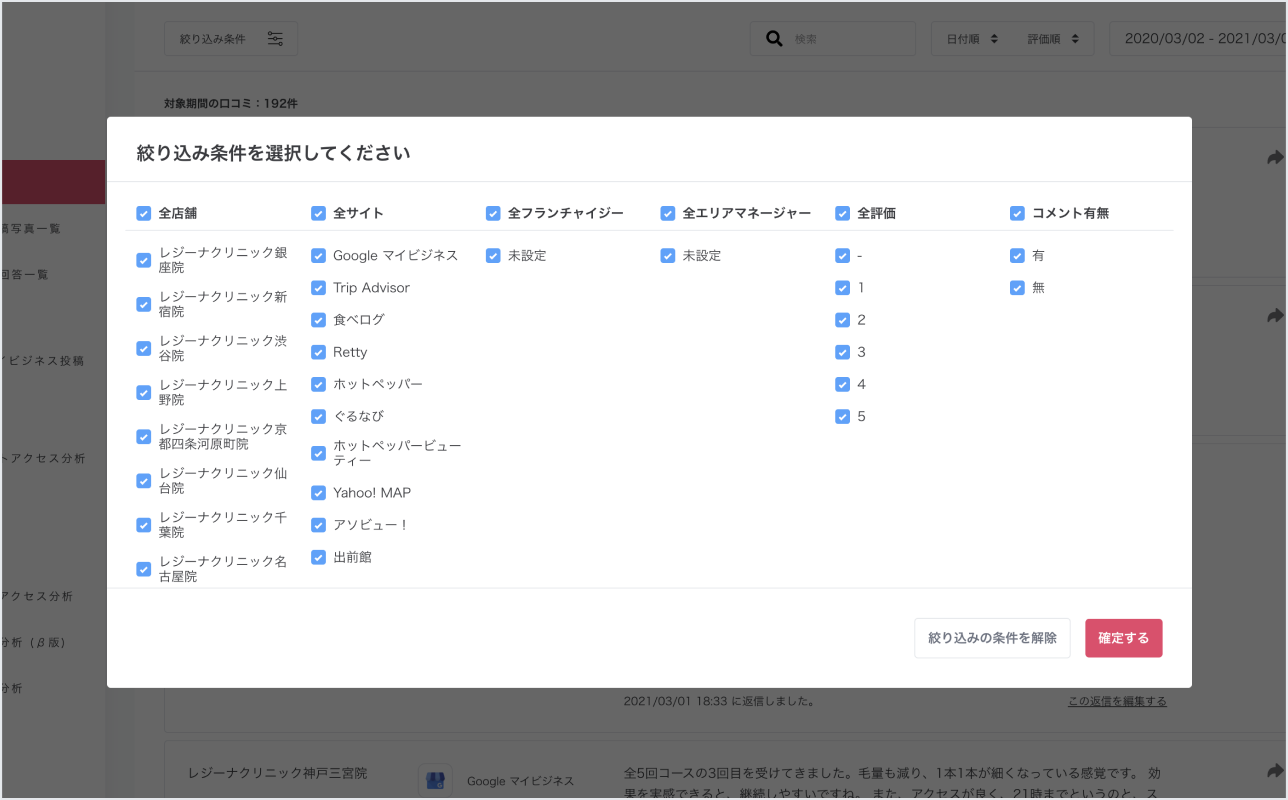Click the highlighted red sidebar item

pos(52,182)
